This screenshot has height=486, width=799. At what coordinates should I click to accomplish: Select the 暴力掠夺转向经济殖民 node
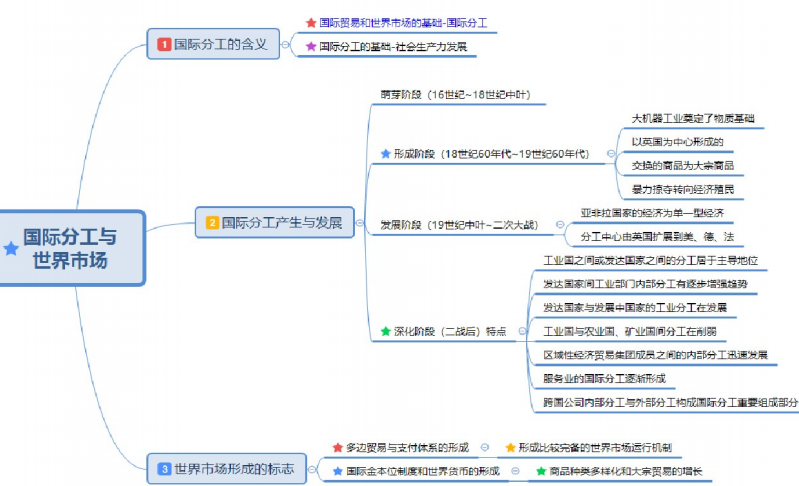[x=682, y=190]
